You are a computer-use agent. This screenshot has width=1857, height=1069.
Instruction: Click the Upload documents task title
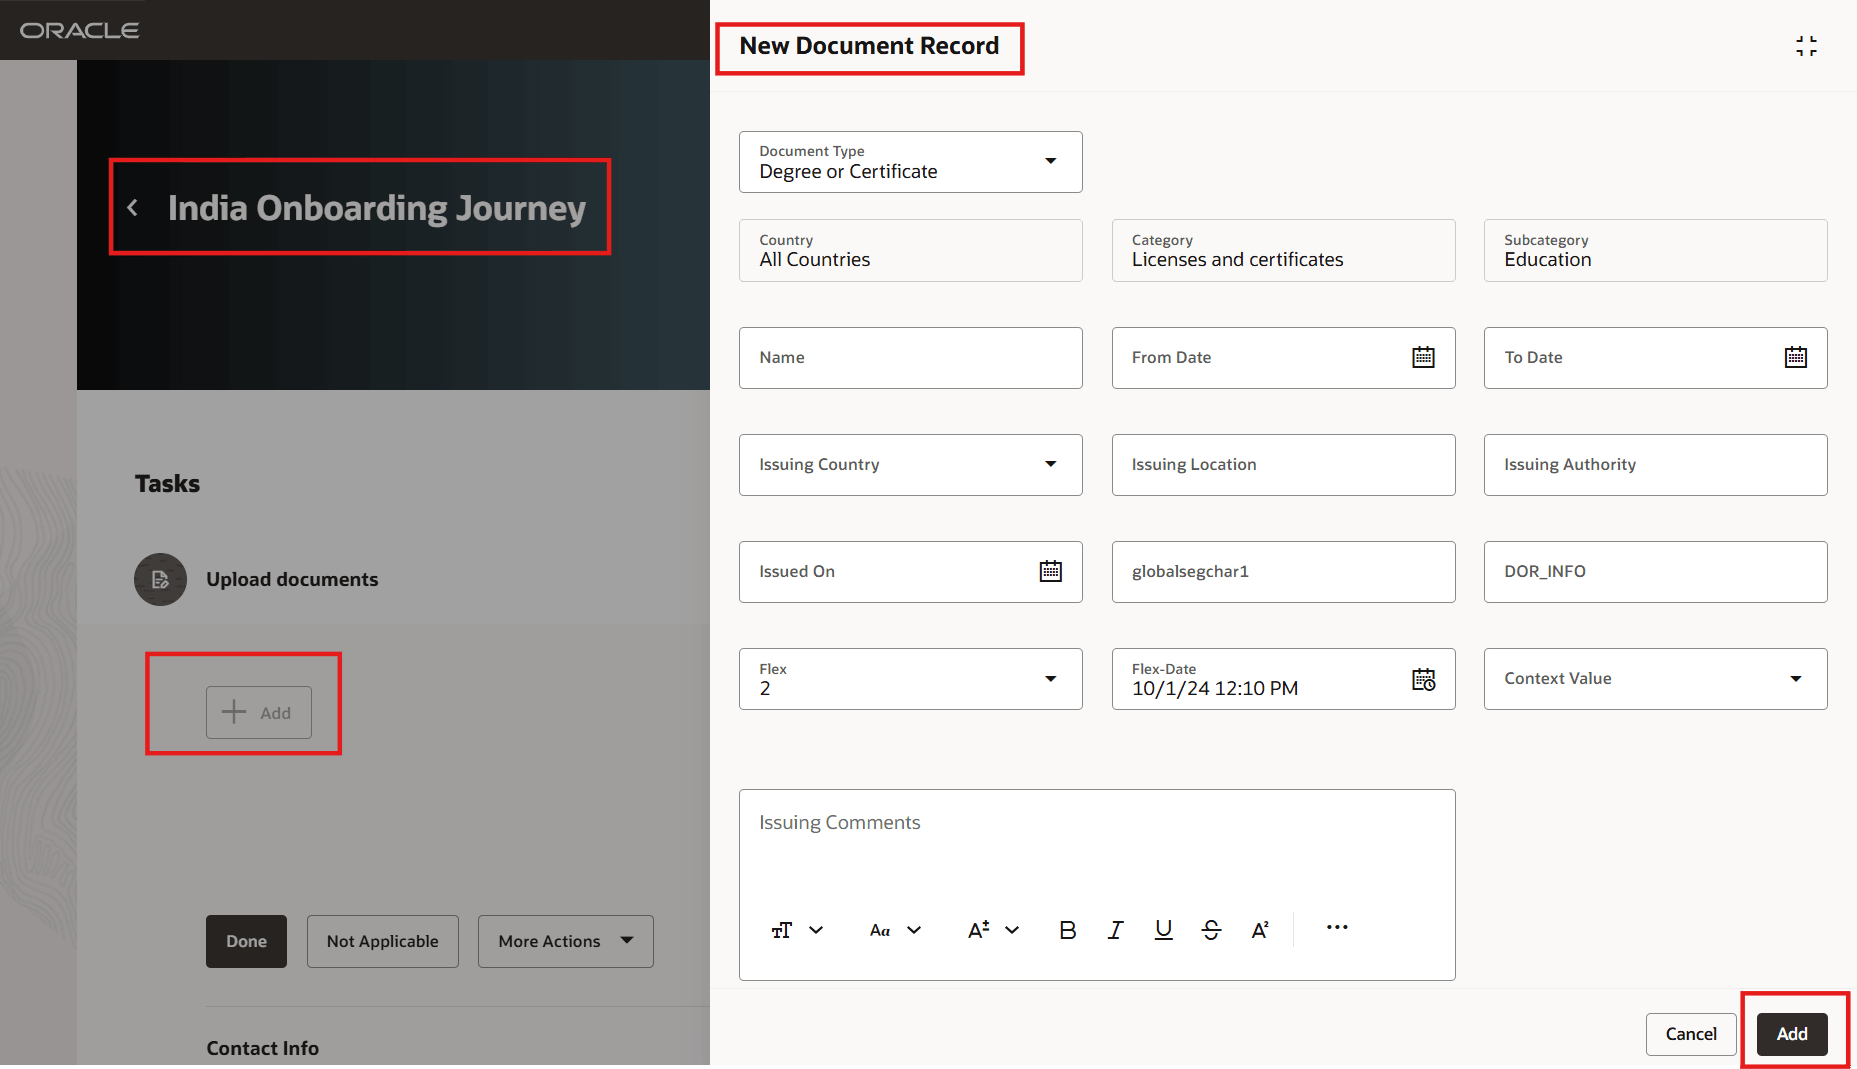point(292,580)
